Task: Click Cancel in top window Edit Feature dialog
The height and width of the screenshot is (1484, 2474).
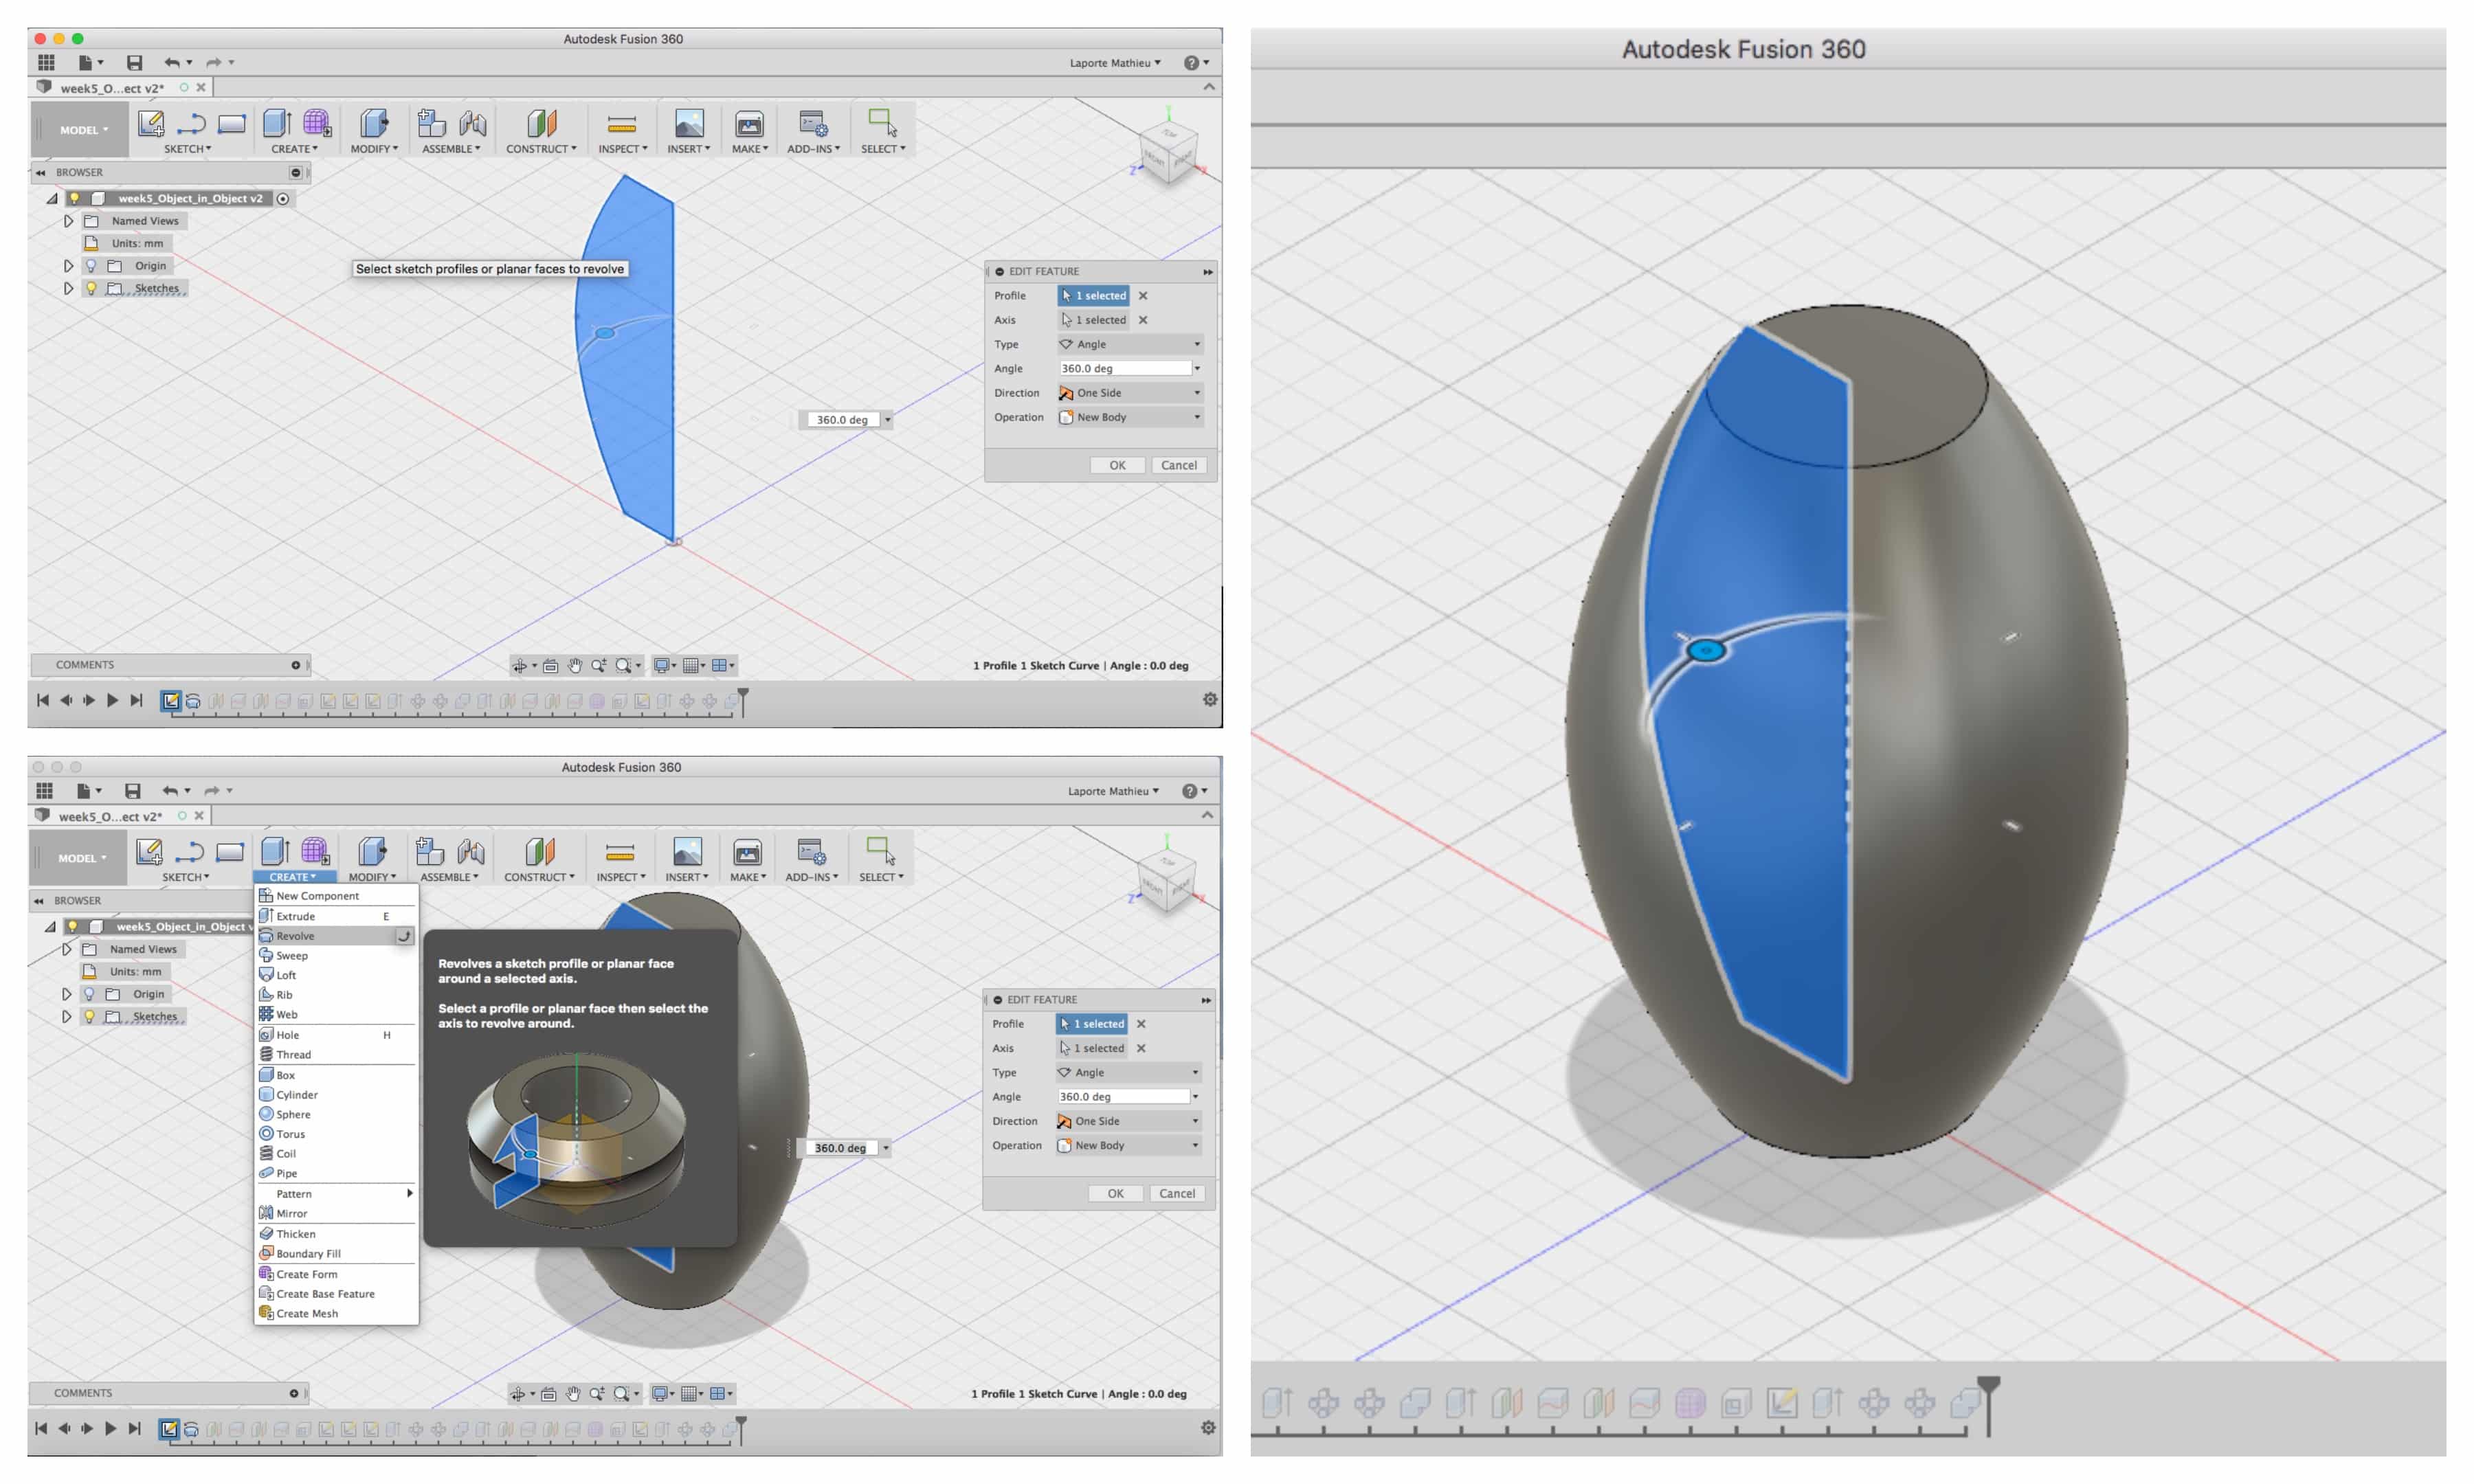Action: (x=1178, y=465)
